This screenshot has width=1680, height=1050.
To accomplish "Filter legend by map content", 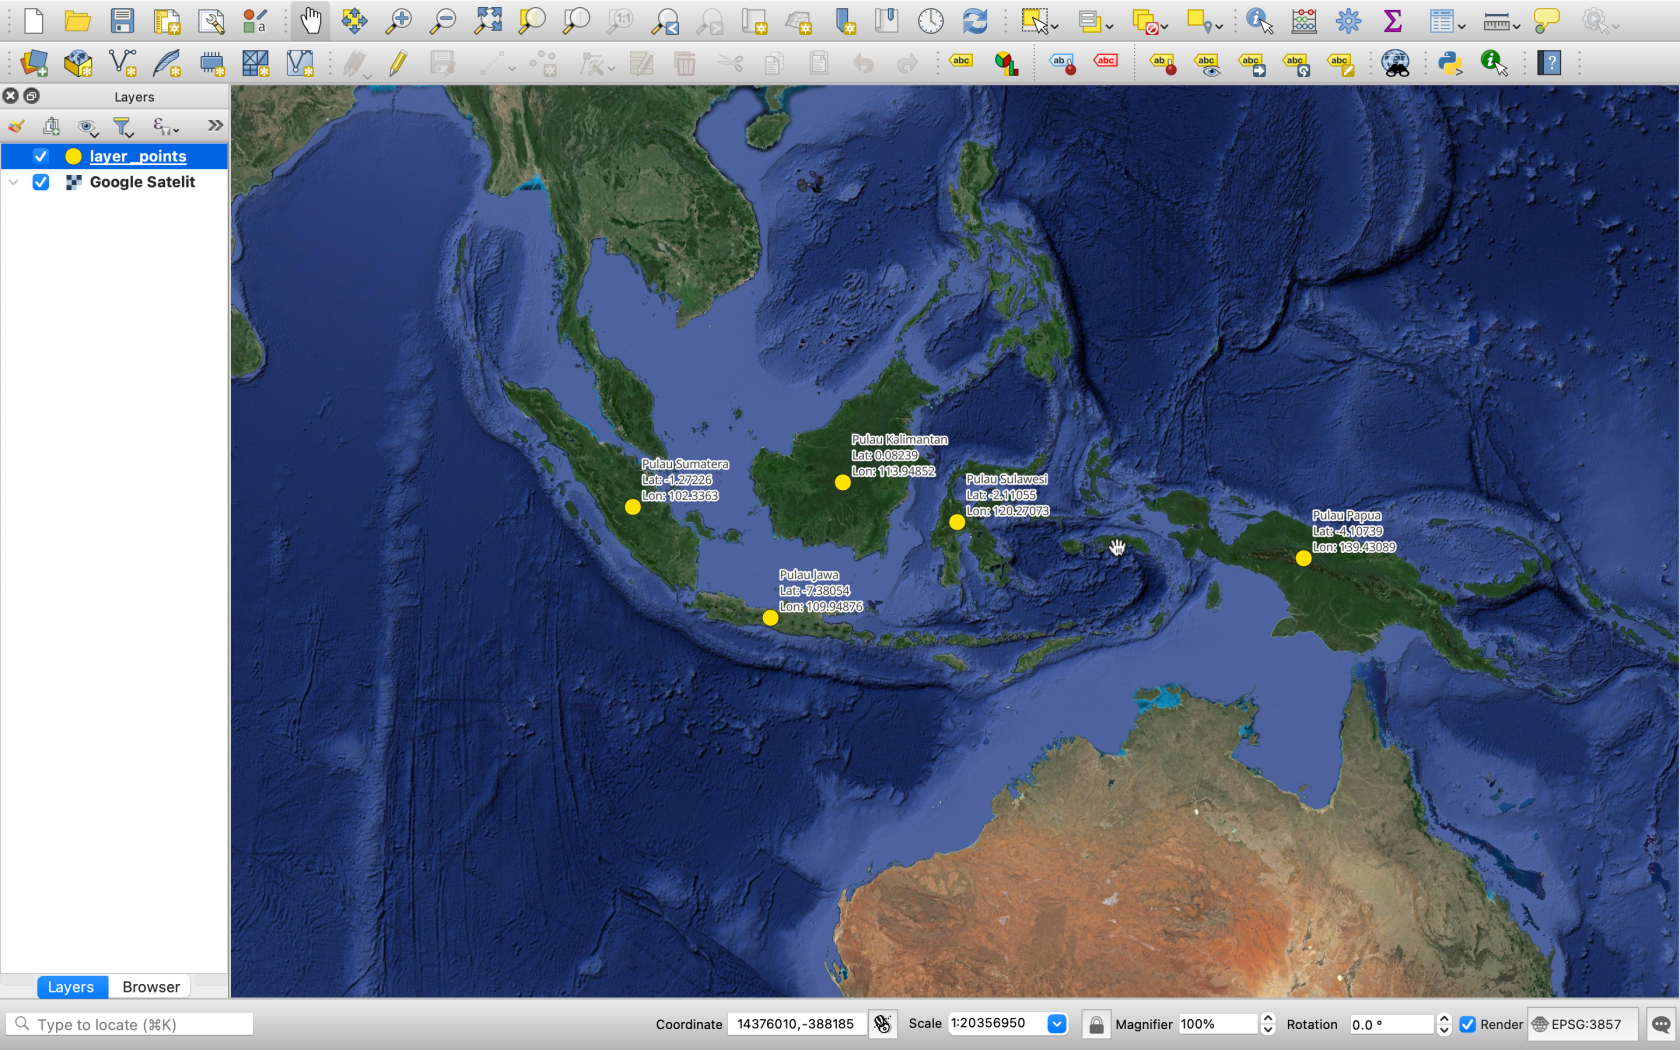I will pyautogui.click(x=123, y=126).
